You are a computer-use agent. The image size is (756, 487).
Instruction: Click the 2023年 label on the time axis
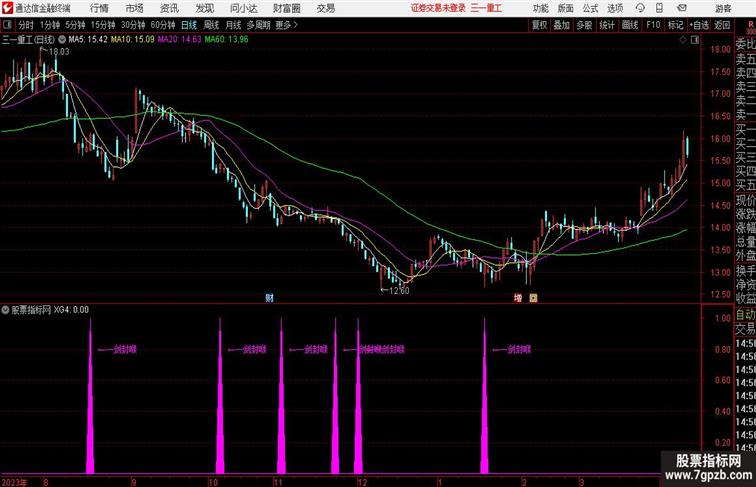[x=14, y=482]
